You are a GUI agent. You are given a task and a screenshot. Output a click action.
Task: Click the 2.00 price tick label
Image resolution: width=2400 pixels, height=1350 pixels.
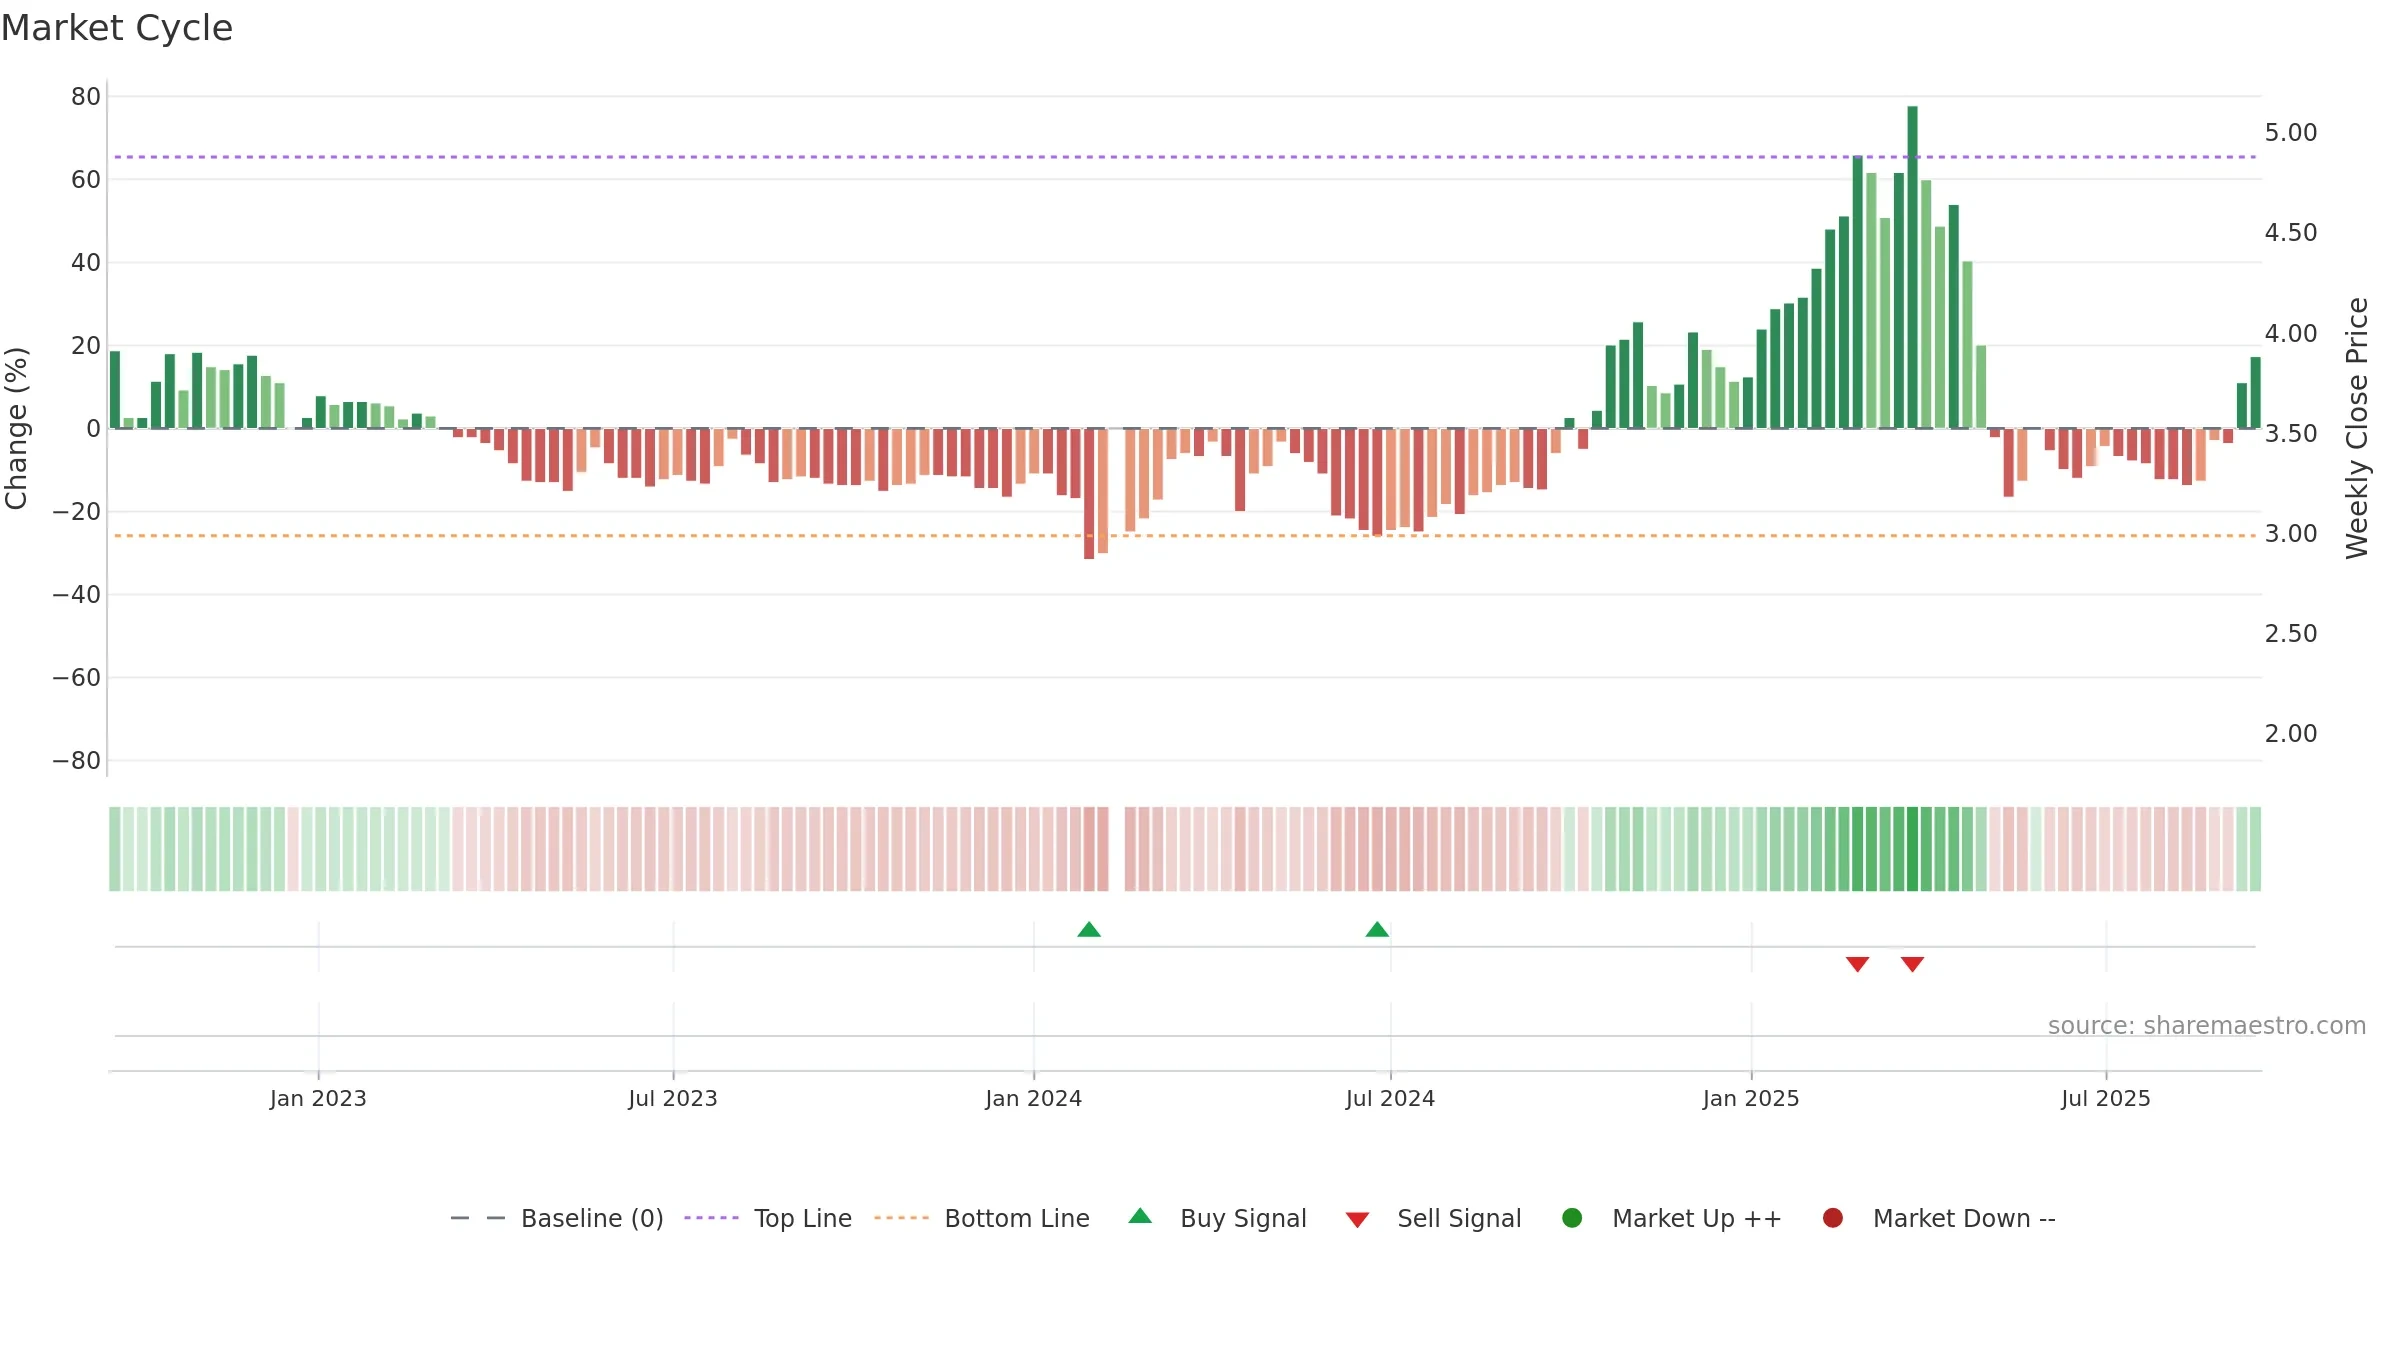[x=2291, y=734]
